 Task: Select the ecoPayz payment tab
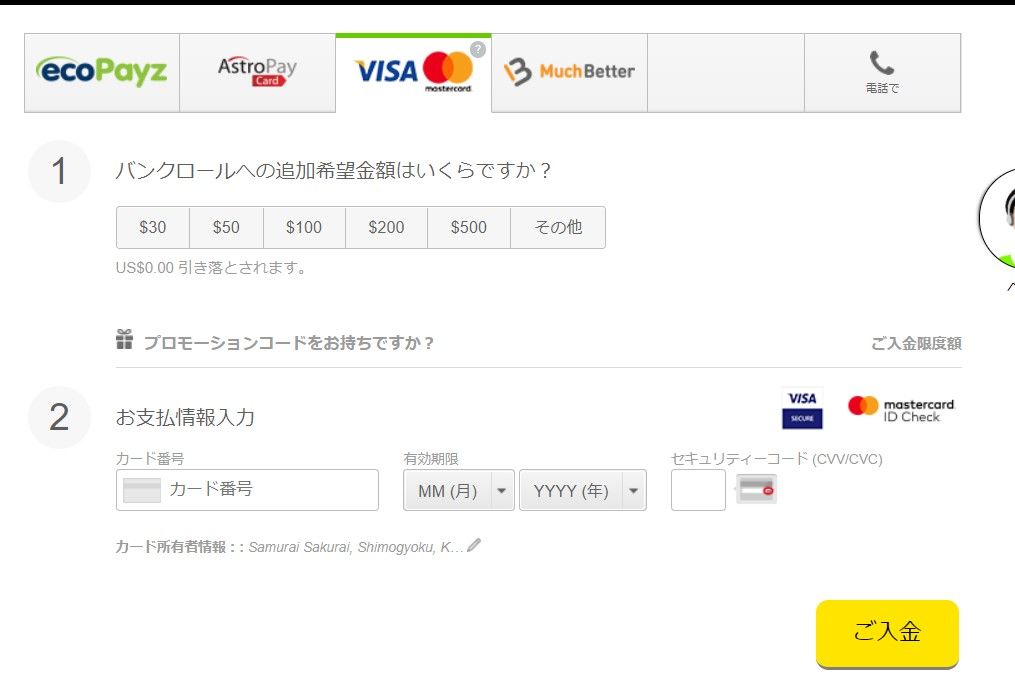pyautogui.click(x=102, y=73)
